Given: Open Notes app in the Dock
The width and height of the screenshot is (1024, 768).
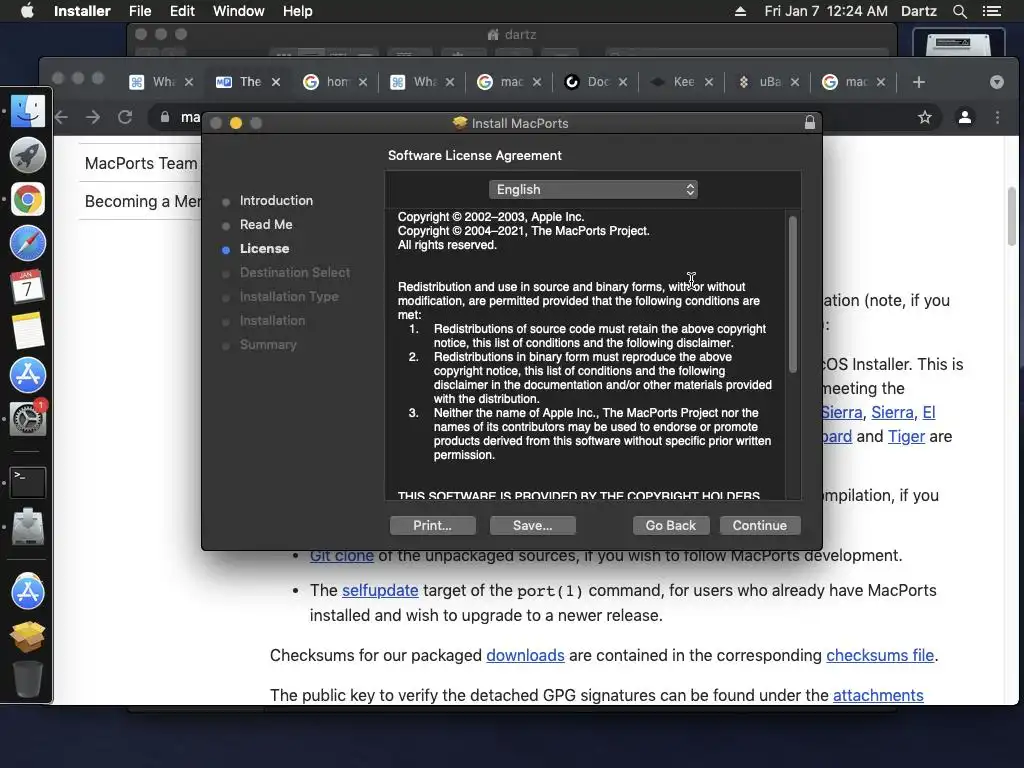Looking at the screenshot, I should point(27,330).
